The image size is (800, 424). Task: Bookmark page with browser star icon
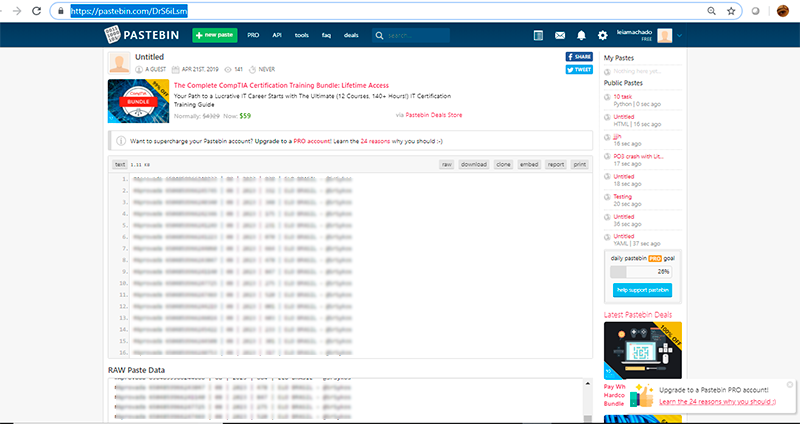click(732, 11)
